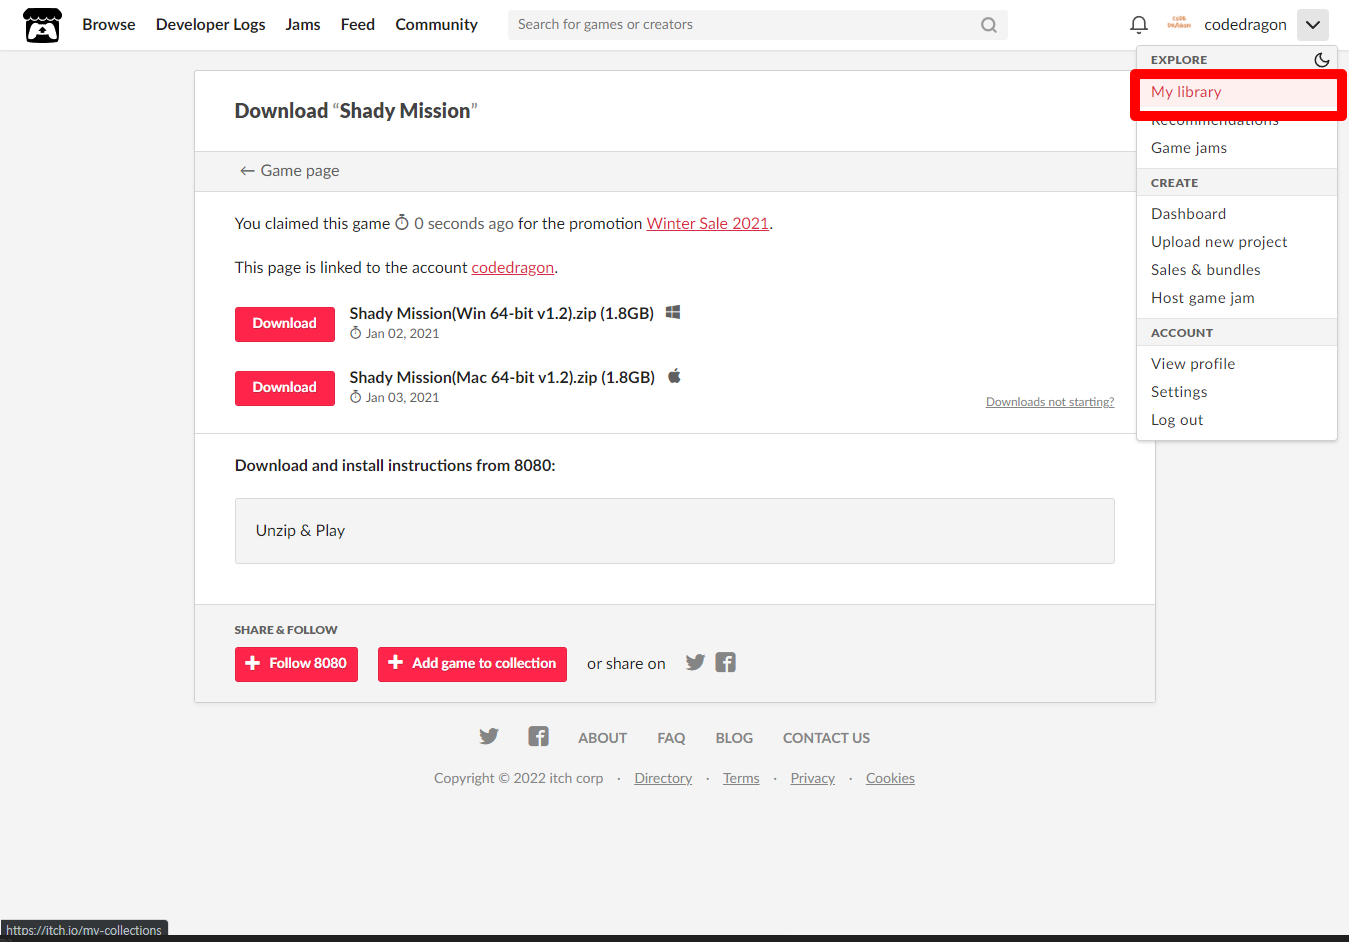The image size is (1349, 942).
Task: Go back via Game page link
Action: (x=289, y=171)
